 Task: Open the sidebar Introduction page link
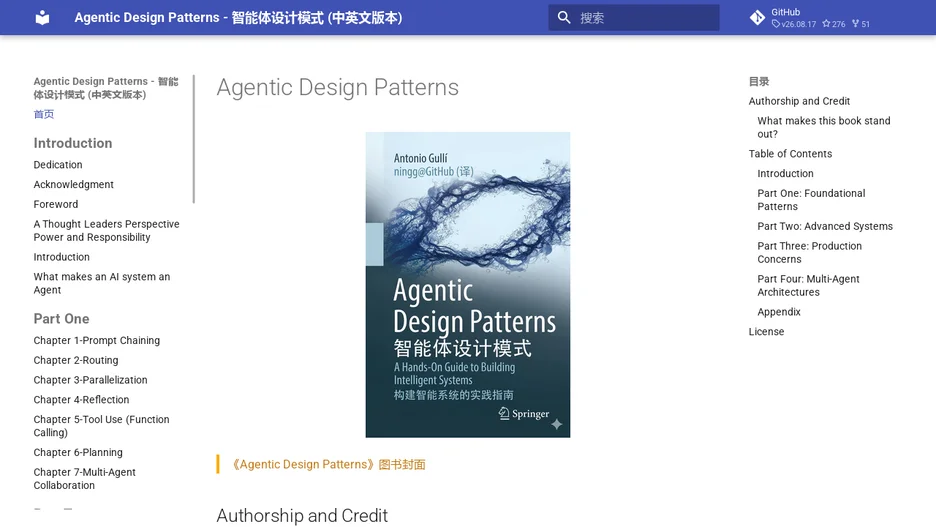click(61, 257)
